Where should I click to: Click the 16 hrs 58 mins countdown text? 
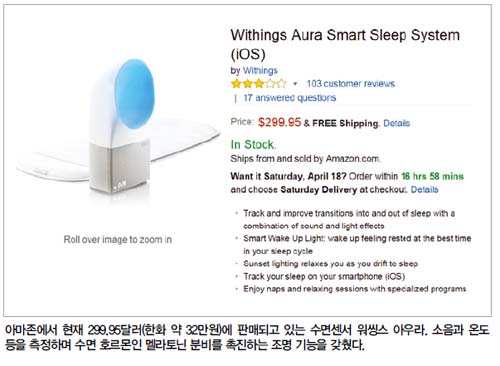[432, 176]
